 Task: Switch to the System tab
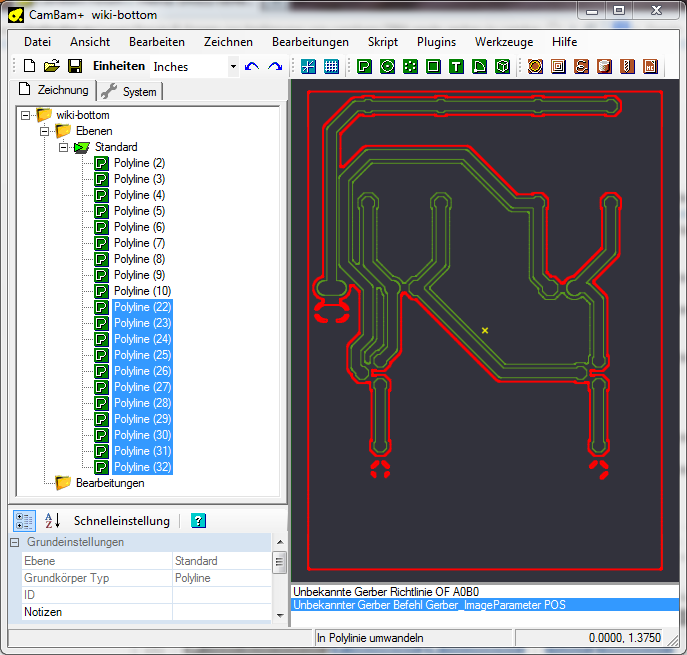click(x=130, y=92)
